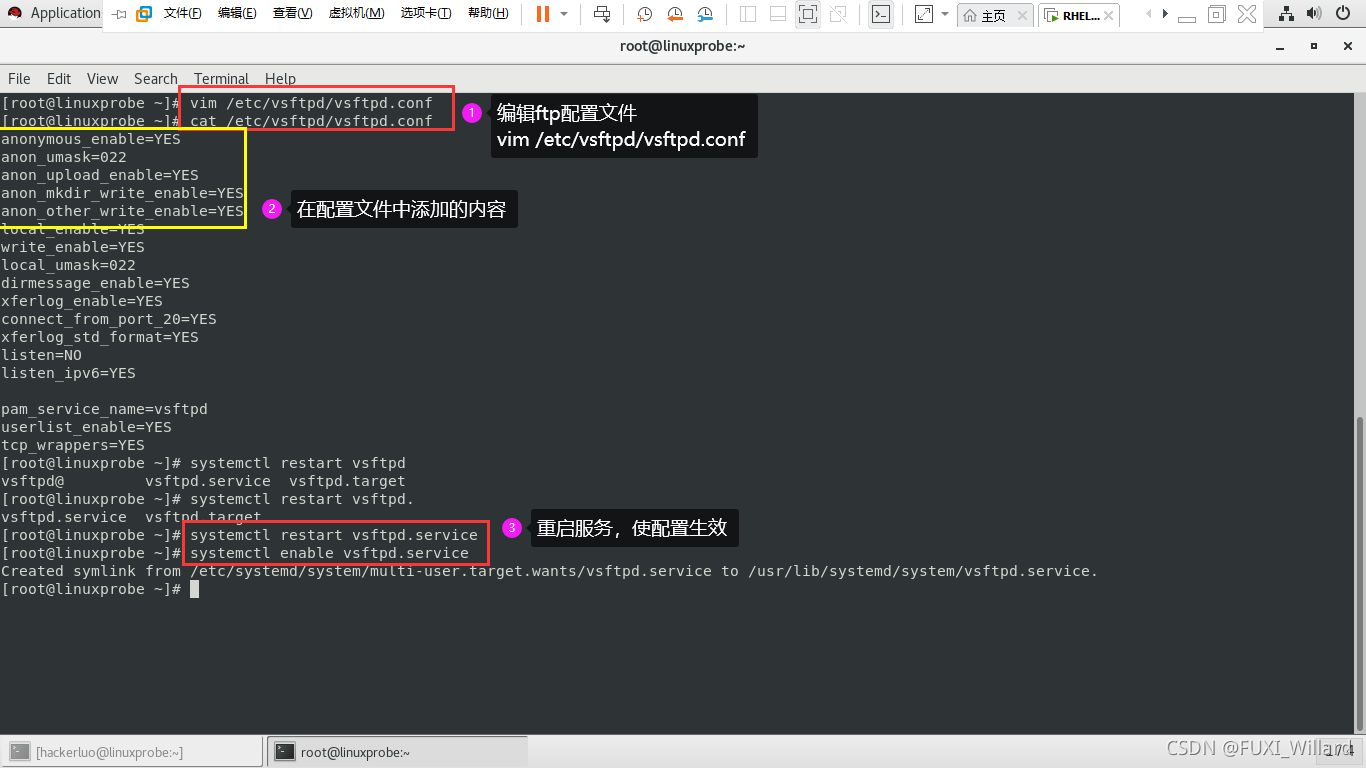The image size is (1366, 768).
Task: Open the terminal Search menu
Action: click(x=155, y=78)
